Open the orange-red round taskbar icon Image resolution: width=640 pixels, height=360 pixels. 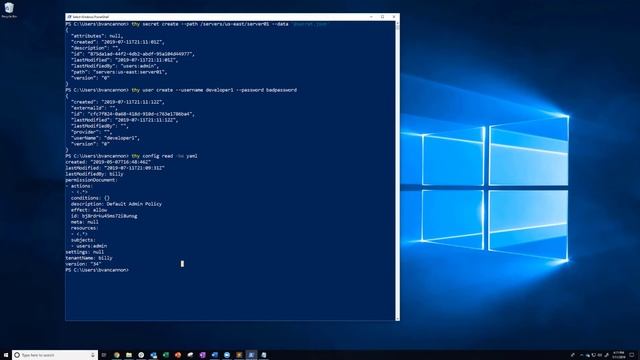[178, 355]
